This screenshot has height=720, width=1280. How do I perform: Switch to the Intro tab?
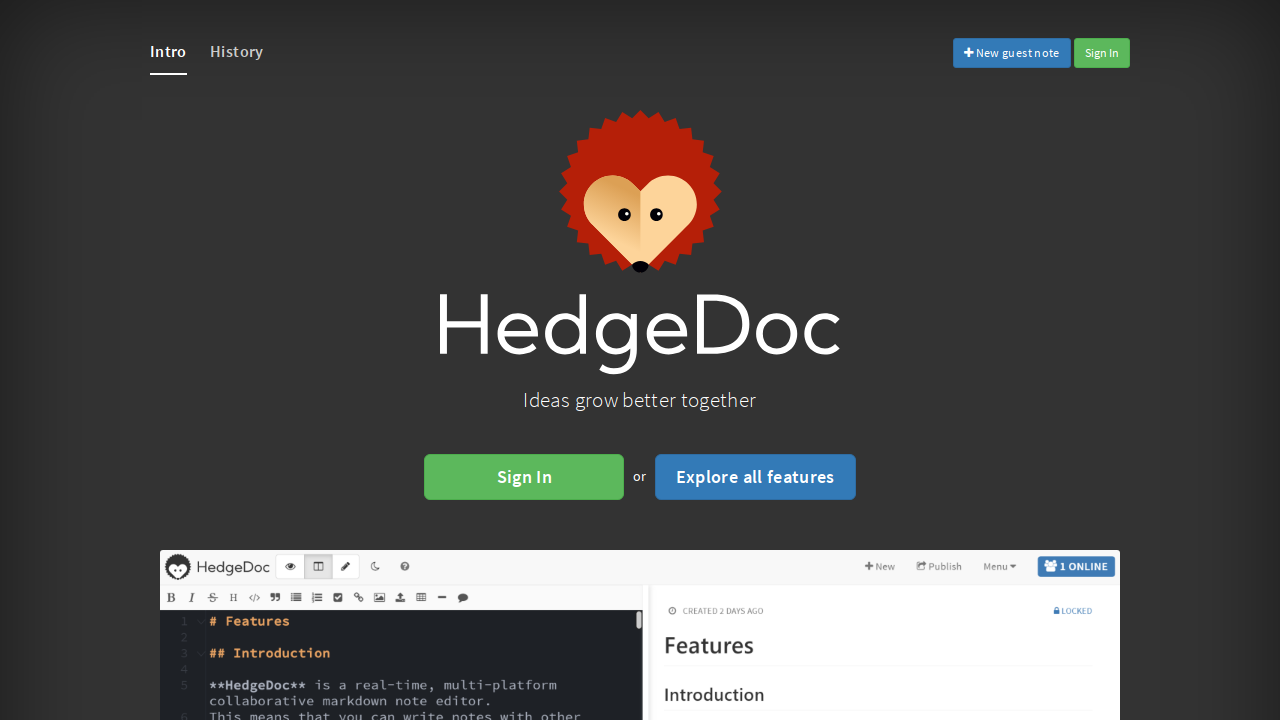point(168,52)
